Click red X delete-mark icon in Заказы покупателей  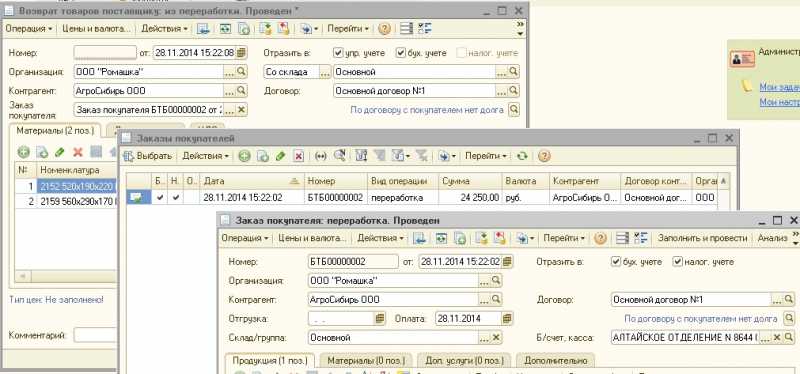coord(299,156)
